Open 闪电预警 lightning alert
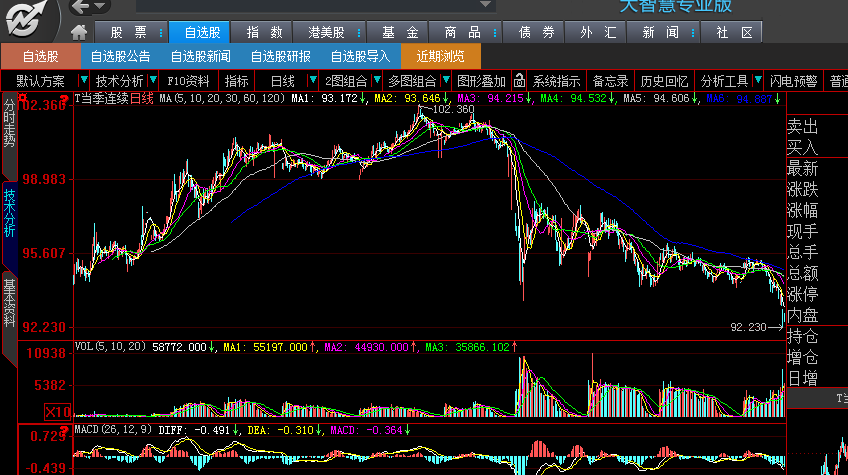This screenshot has width=848, height=475. point(793,81)
